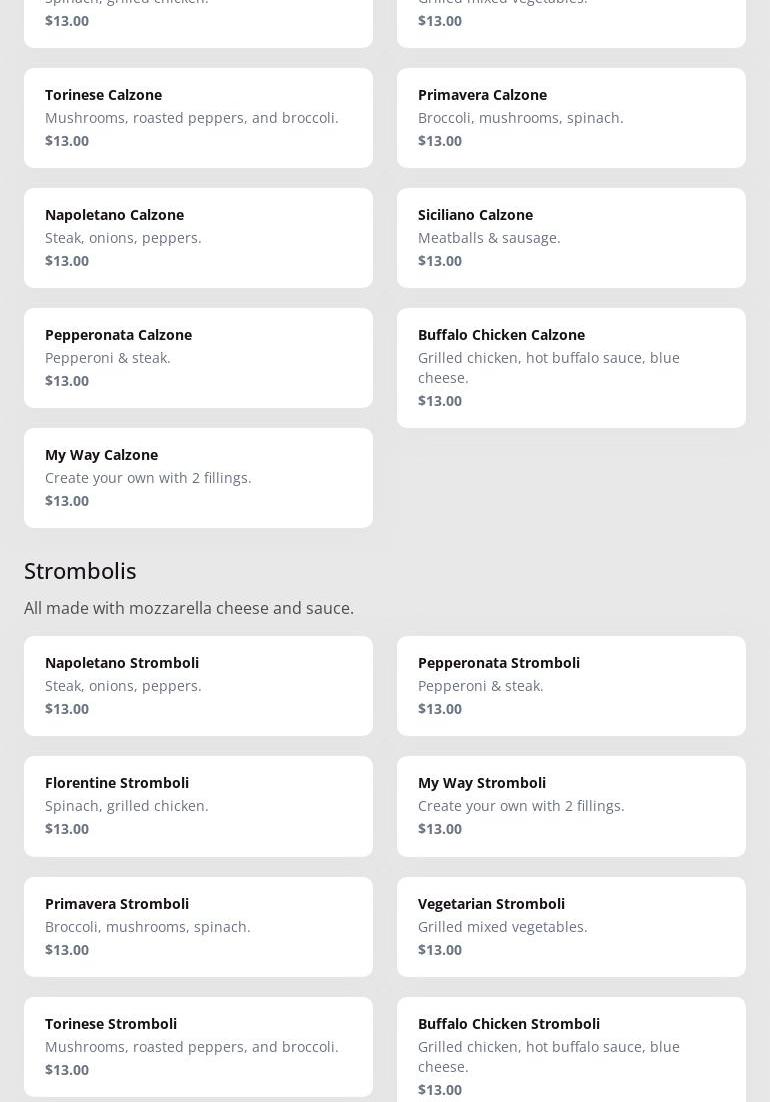Select the Buffalo Chicken Calzone
770x1102 pixels.
[571, 367]
